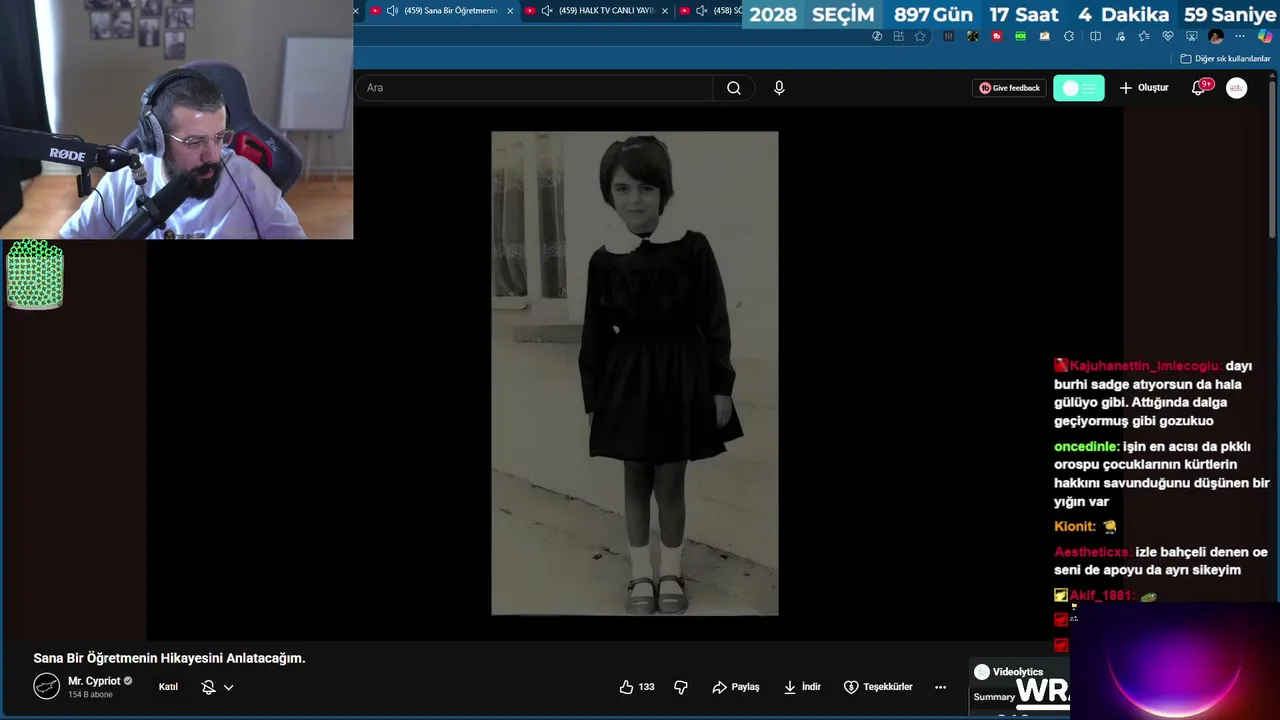
Task: Focus the Ara search field
Action: pos(535,88)
